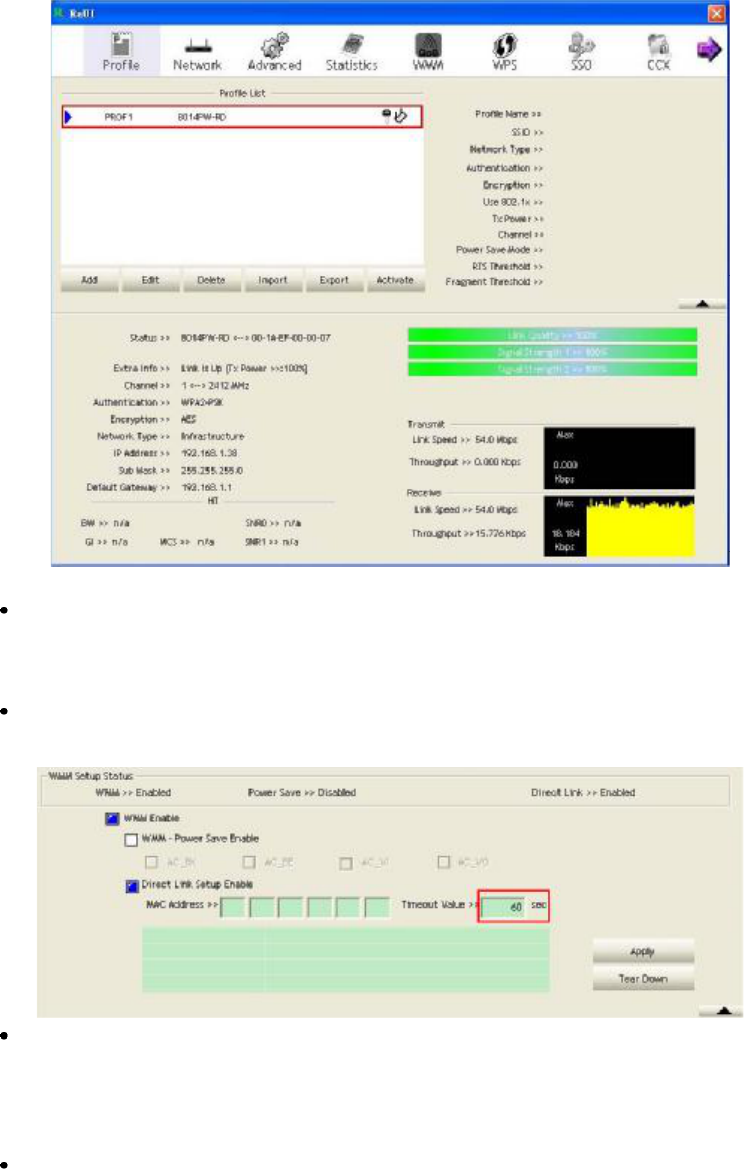Toggle the AC_VO checkbox
This screenshot has height=1169, width=744.
click(444, 862)
